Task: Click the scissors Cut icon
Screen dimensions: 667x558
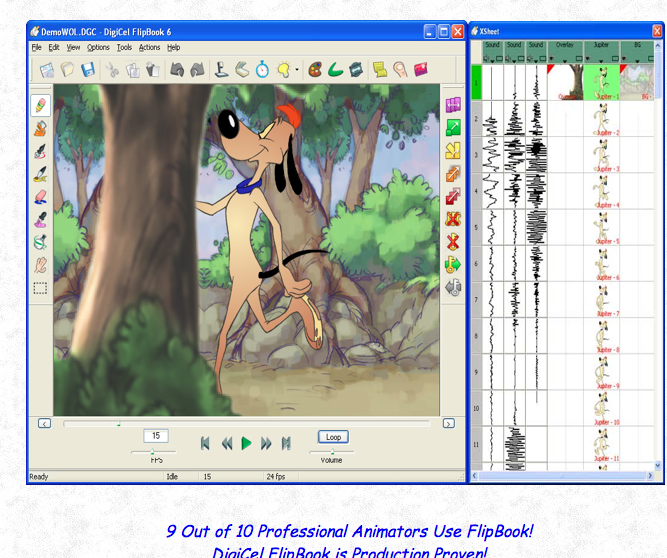Action: (x=112, y=70)
